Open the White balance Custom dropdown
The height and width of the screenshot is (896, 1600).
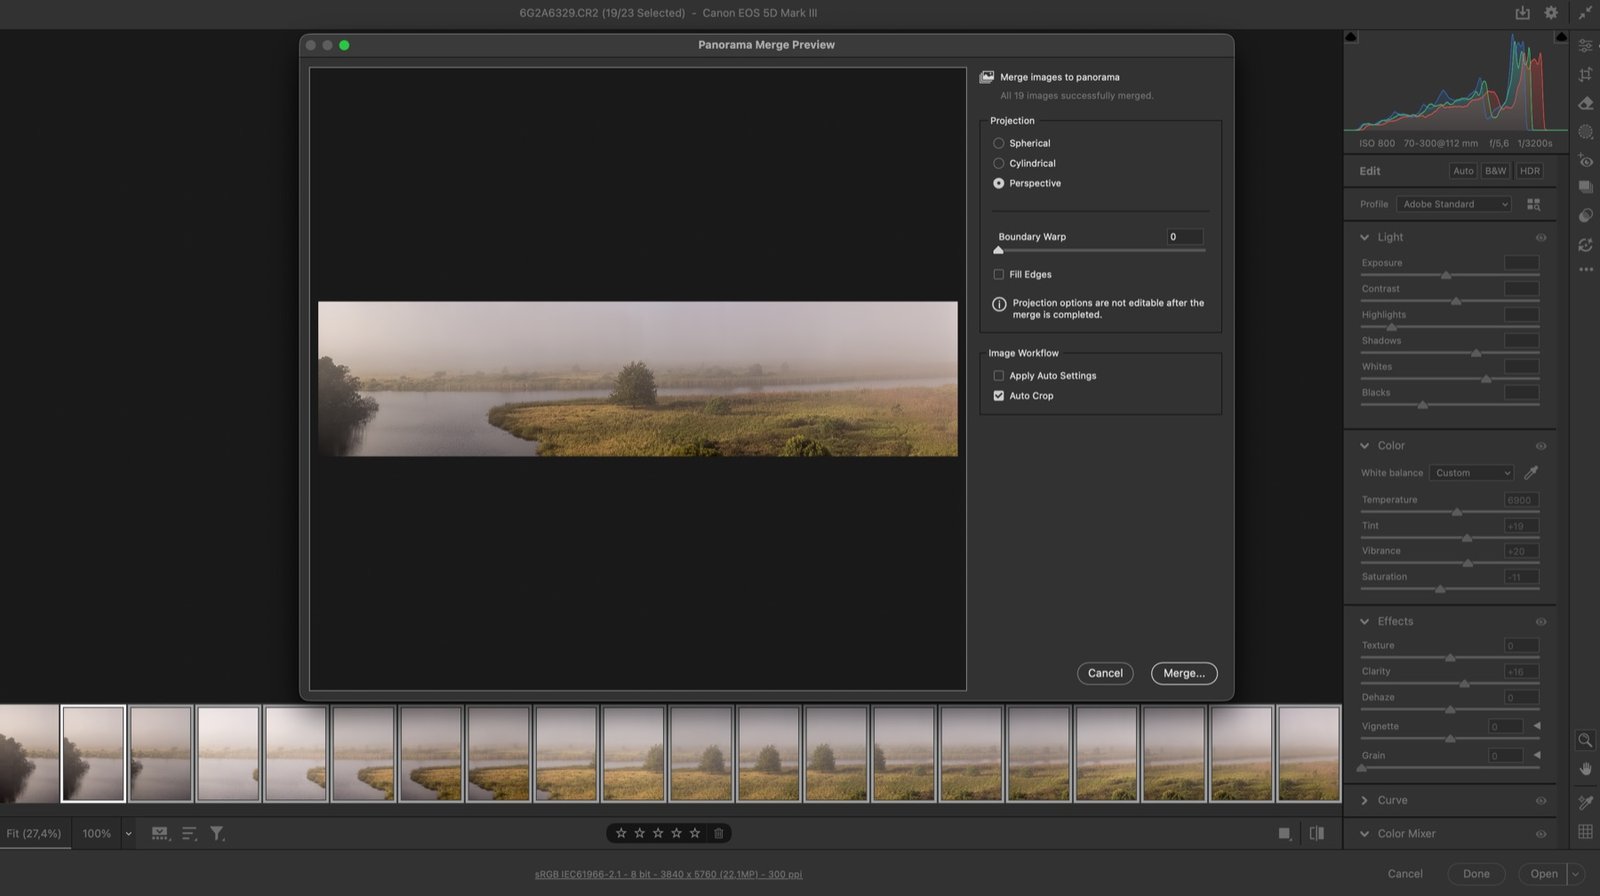[1471, 473]
